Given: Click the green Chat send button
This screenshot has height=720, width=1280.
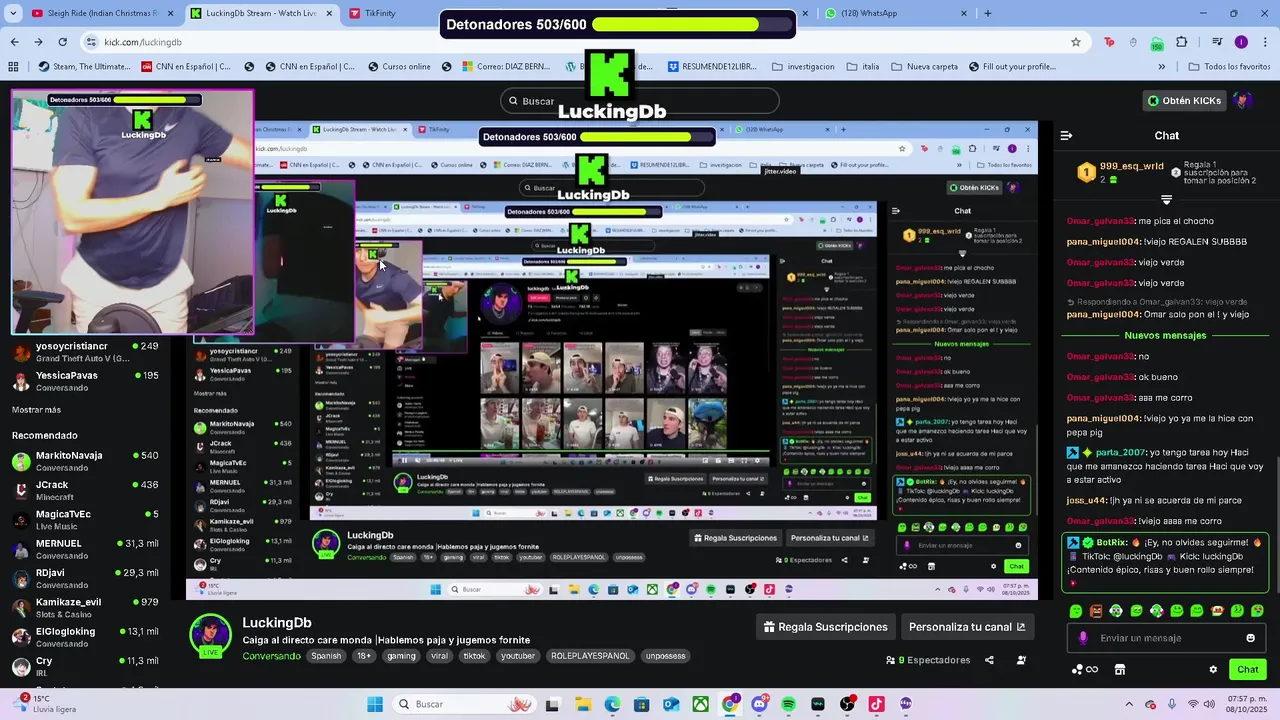Looking at the screenshot, I should pyautogui.click(x=1248, y=670).
